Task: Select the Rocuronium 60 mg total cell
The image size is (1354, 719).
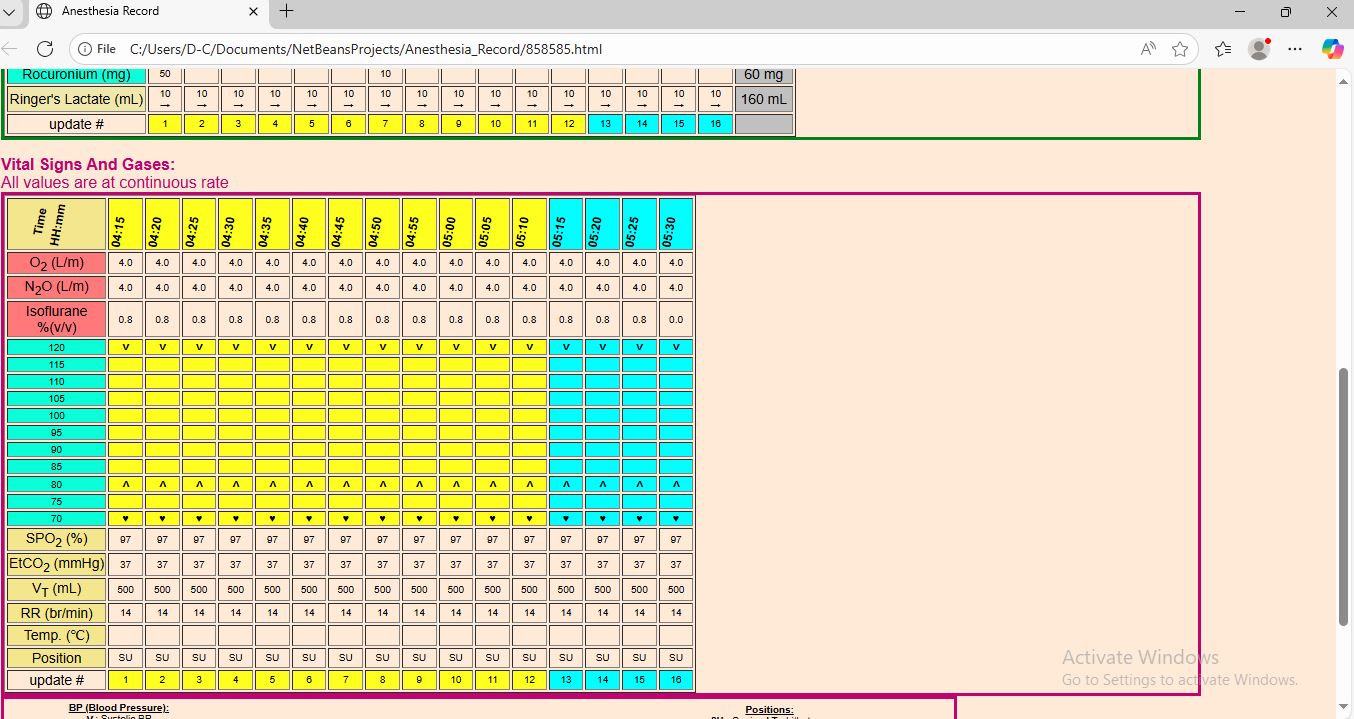Action: click(x=764, y=75)
